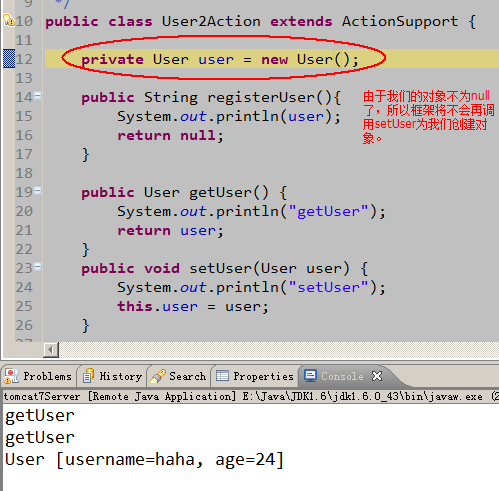
Task: Click the horizontal scrollbar left arrow
Action: [51, 350]
